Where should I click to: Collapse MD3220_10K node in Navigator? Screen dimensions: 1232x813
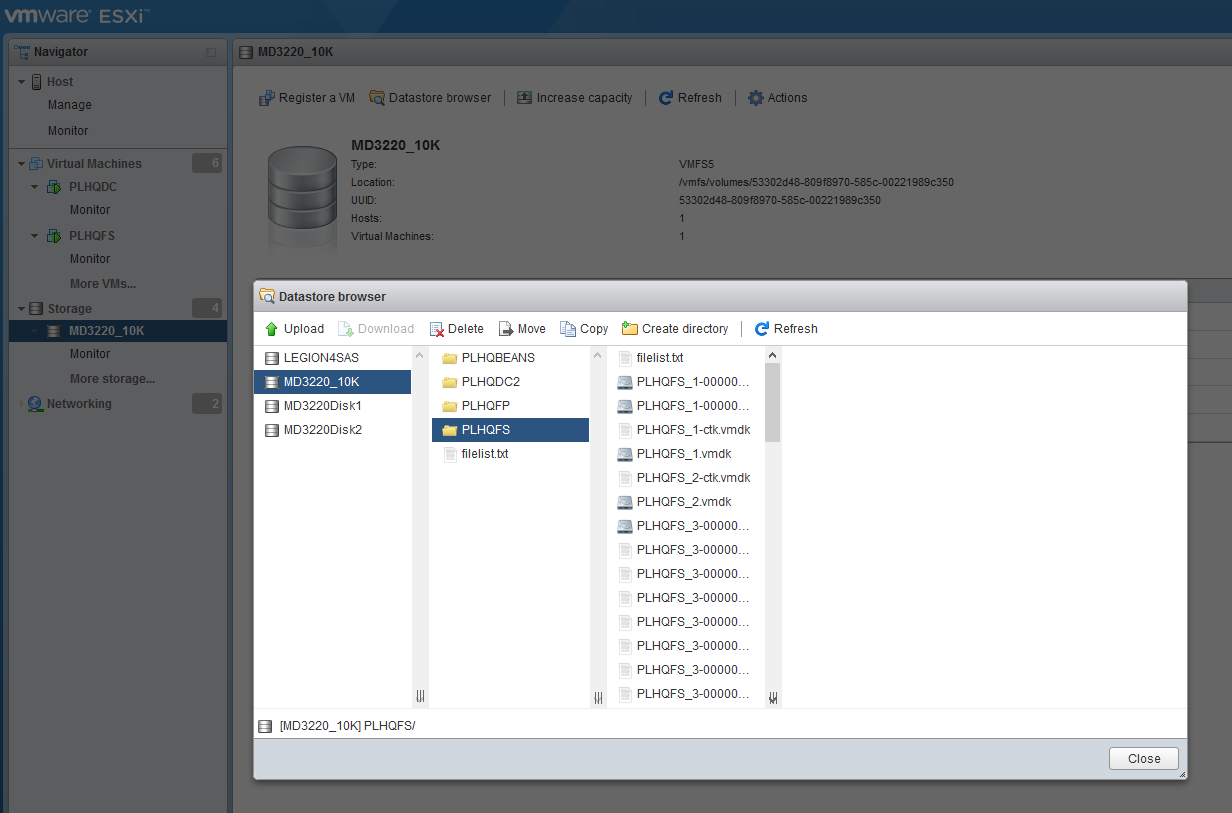(x=35, y=331)
